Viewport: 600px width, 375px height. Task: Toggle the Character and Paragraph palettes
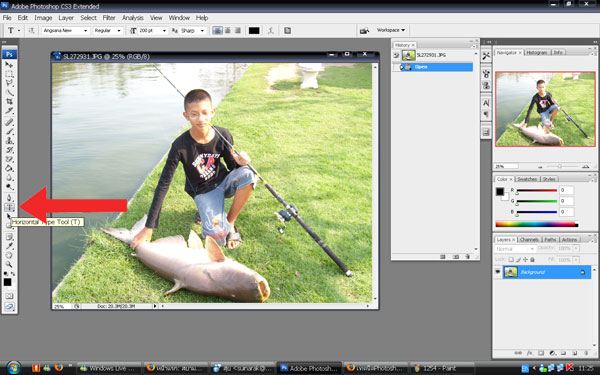point(287,30)
